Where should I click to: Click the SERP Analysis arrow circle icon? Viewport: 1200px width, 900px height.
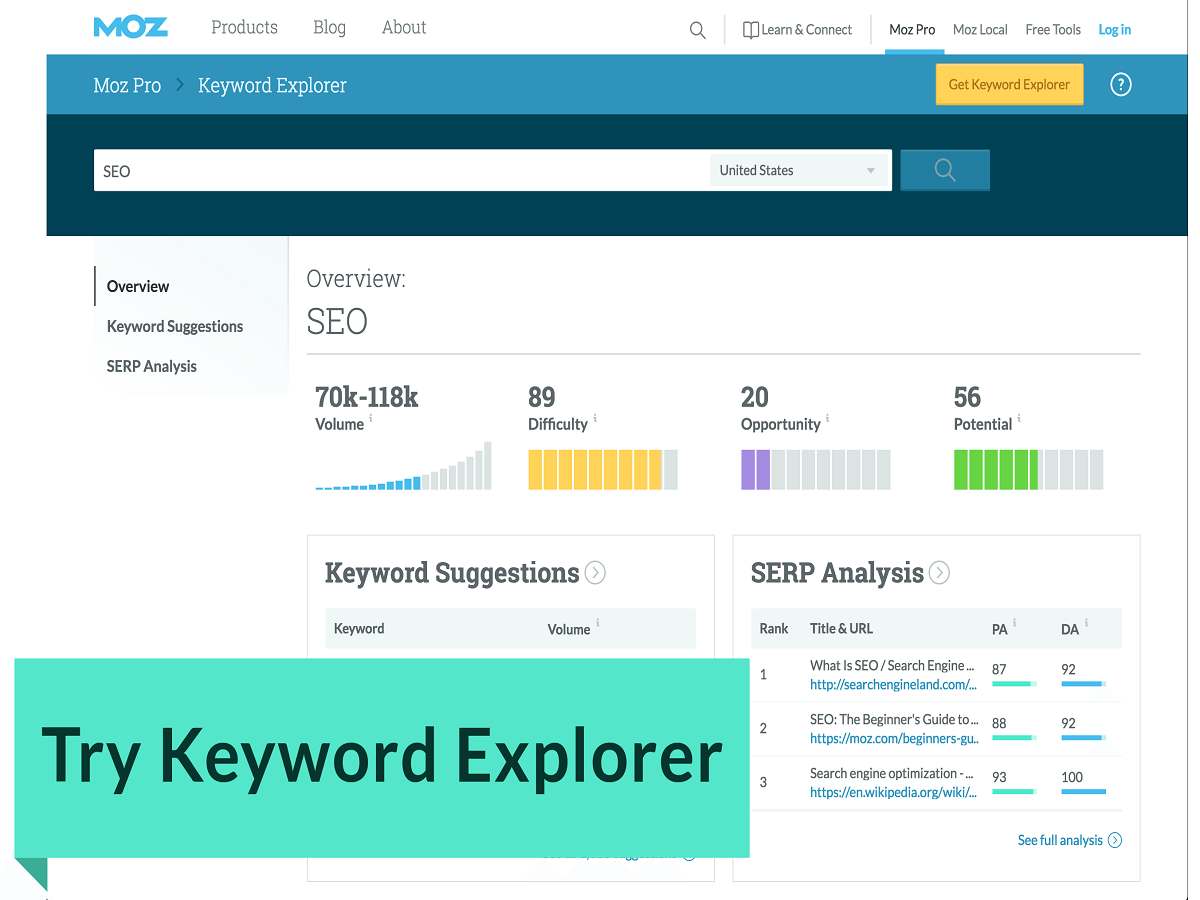coord(939,573)
